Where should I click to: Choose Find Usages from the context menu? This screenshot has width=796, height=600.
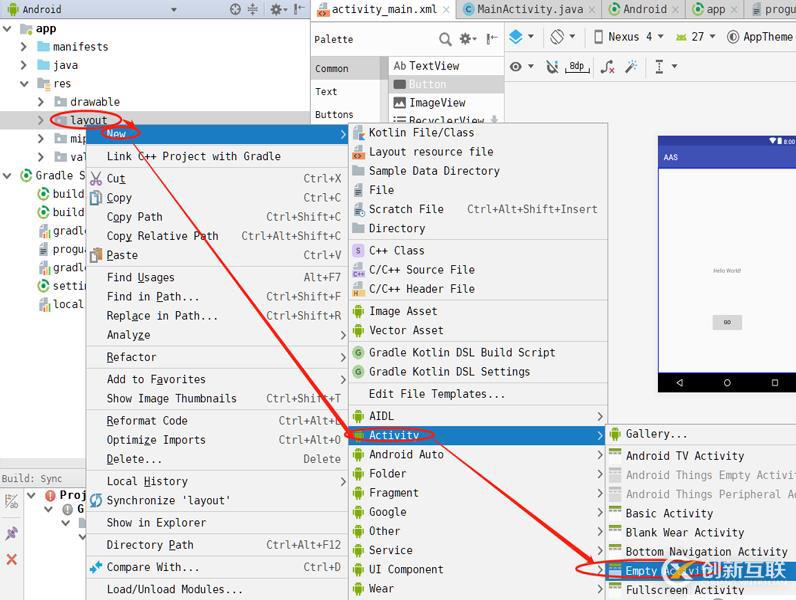(217, 277)
